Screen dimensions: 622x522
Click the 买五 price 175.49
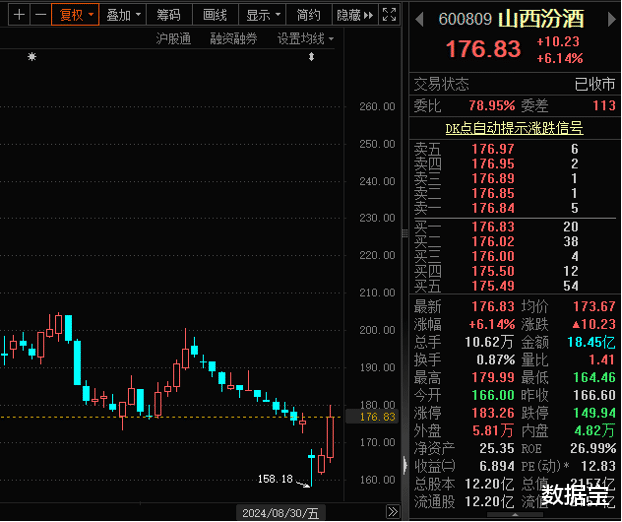493,286
